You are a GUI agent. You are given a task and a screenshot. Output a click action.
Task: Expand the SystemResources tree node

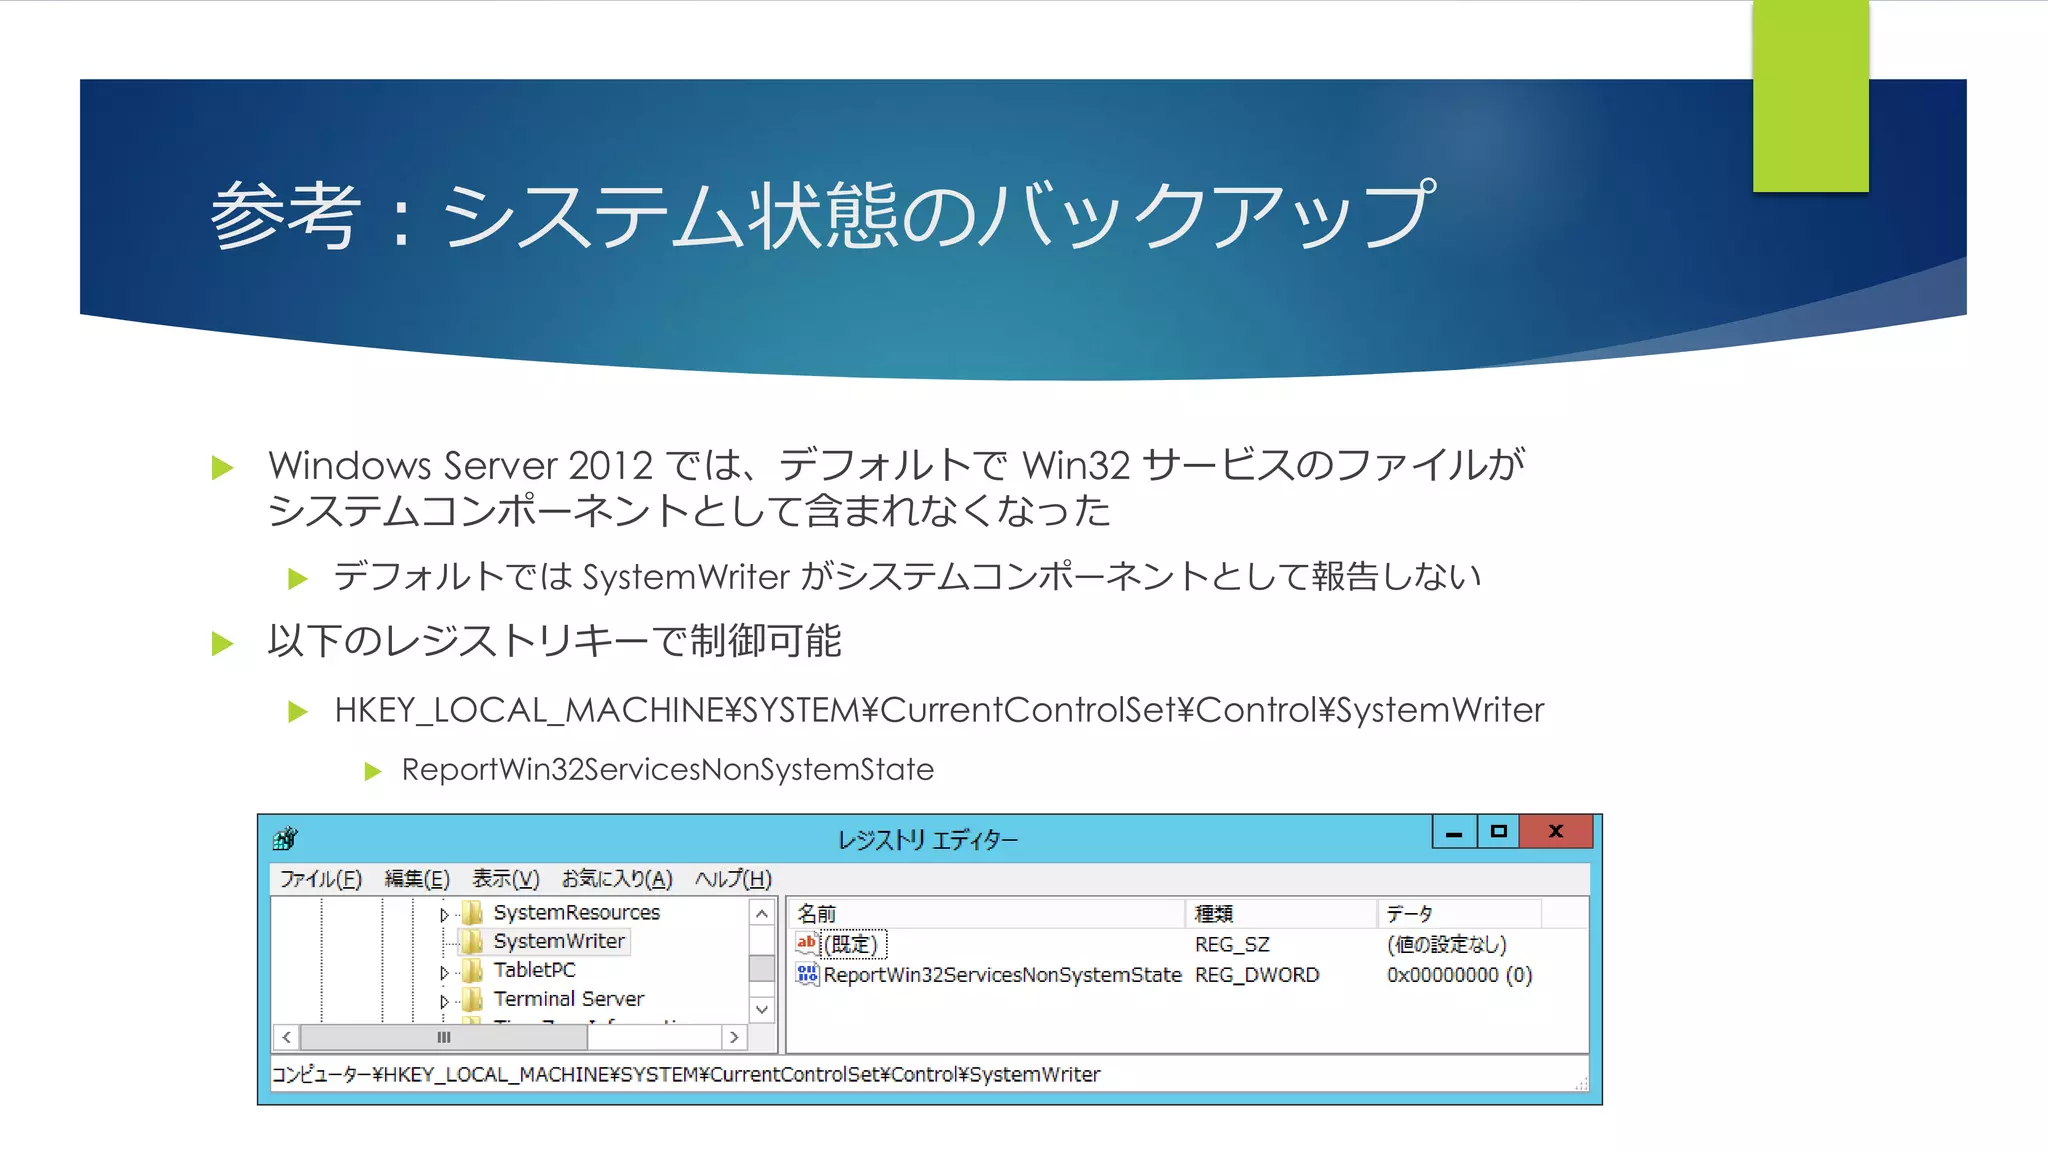(x=444, y=914)
